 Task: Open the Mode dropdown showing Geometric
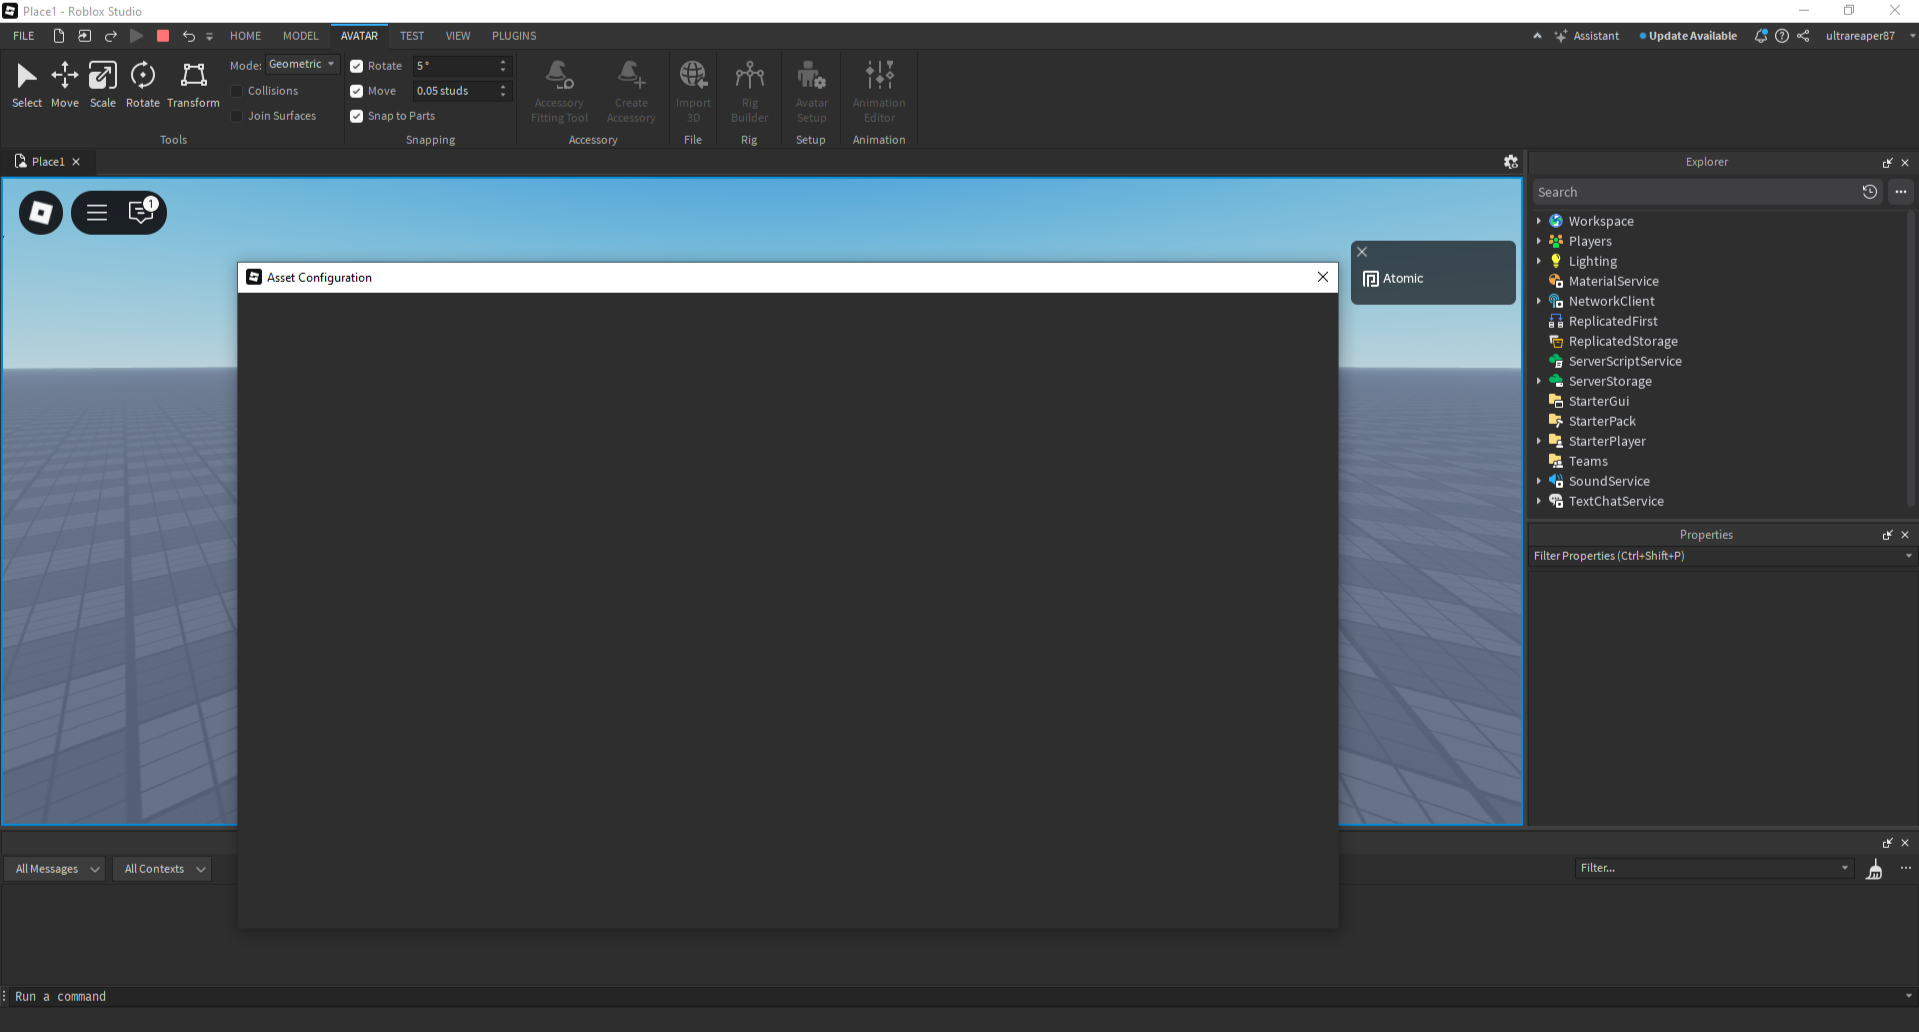302,64
